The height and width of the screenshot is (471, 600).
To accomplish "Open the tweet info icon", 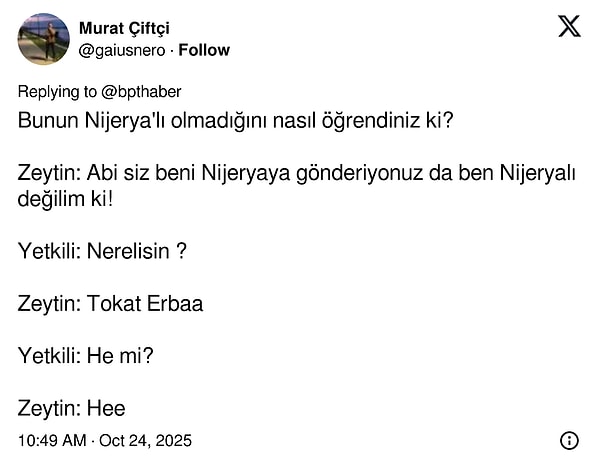I will pyautogui.click(x=569, y=440).
